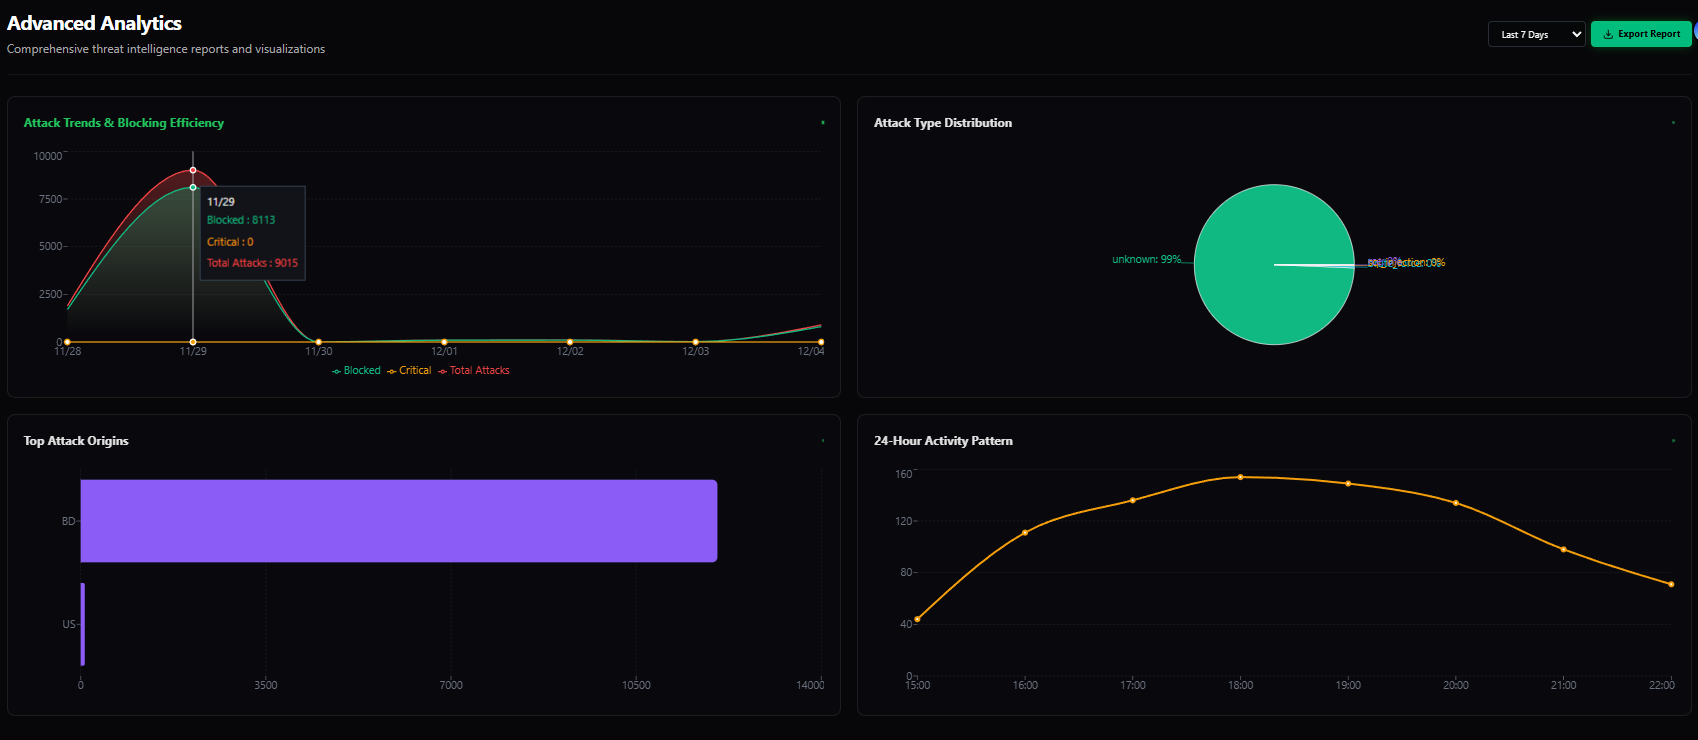This screenshot has width=1698, height=740.
Task: Hide the Critical series via its legend entry
Action: point(410,371)
